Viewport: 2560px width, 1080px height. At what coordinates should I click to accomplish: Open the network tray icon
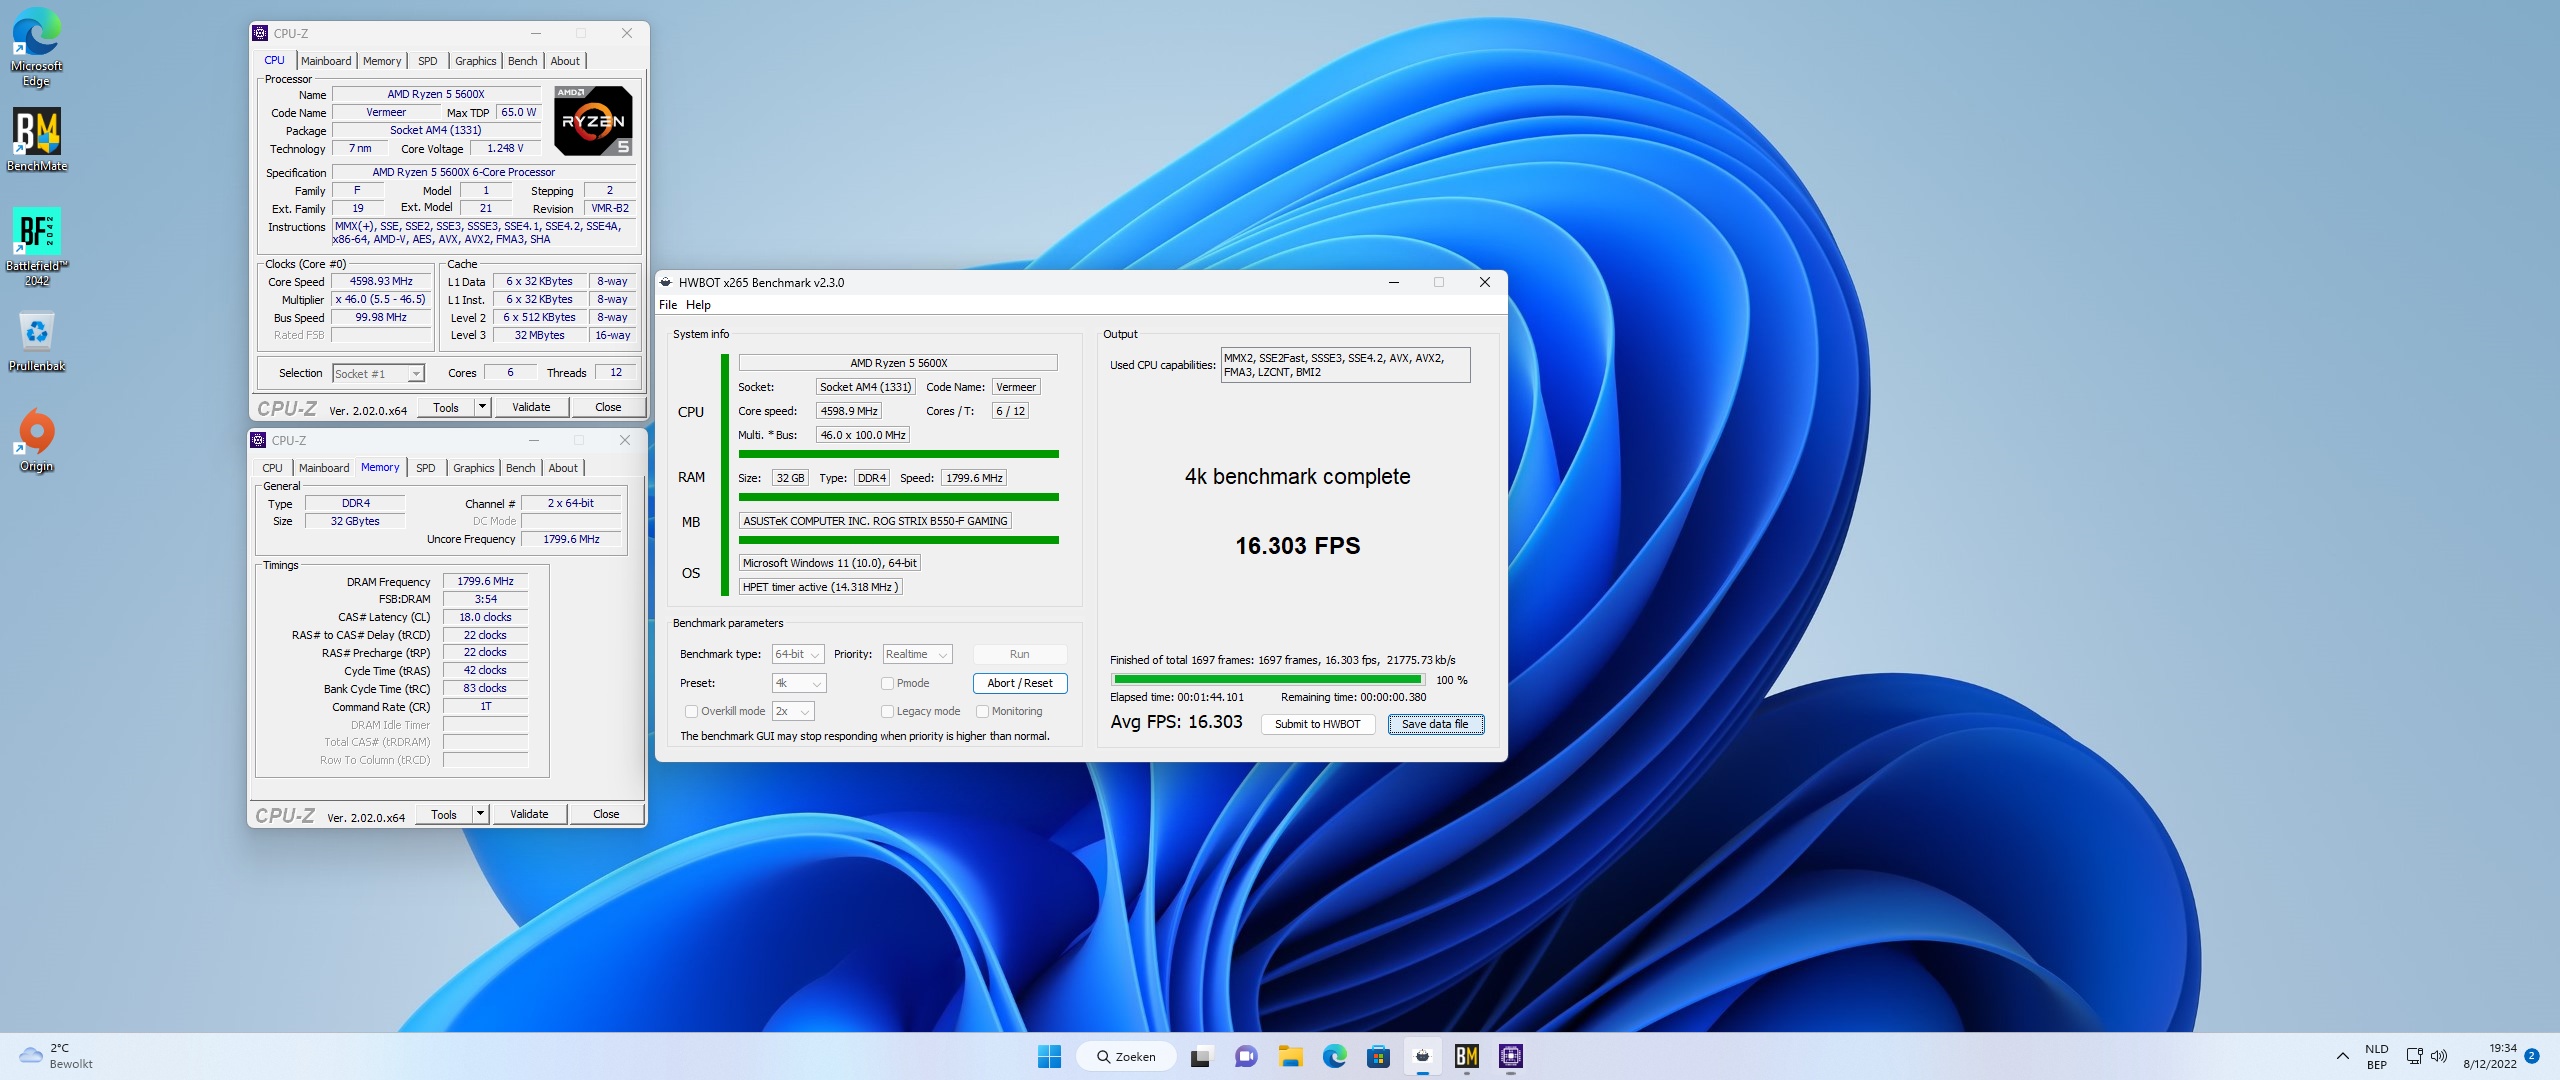coord(2414,1056)
